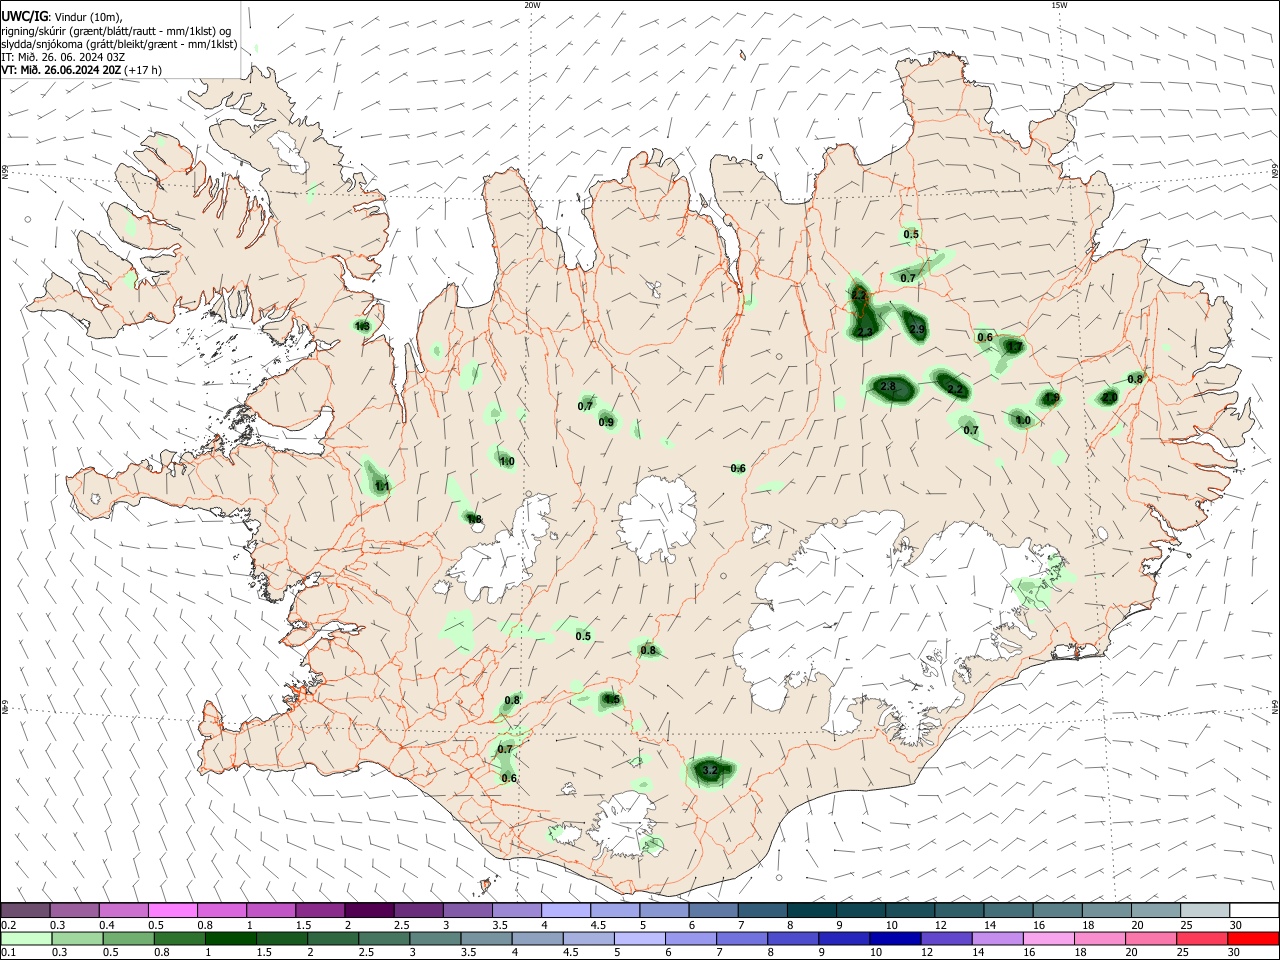Click the 20W longitude label
Screen dimensions: 1280x960
point(532,5)
